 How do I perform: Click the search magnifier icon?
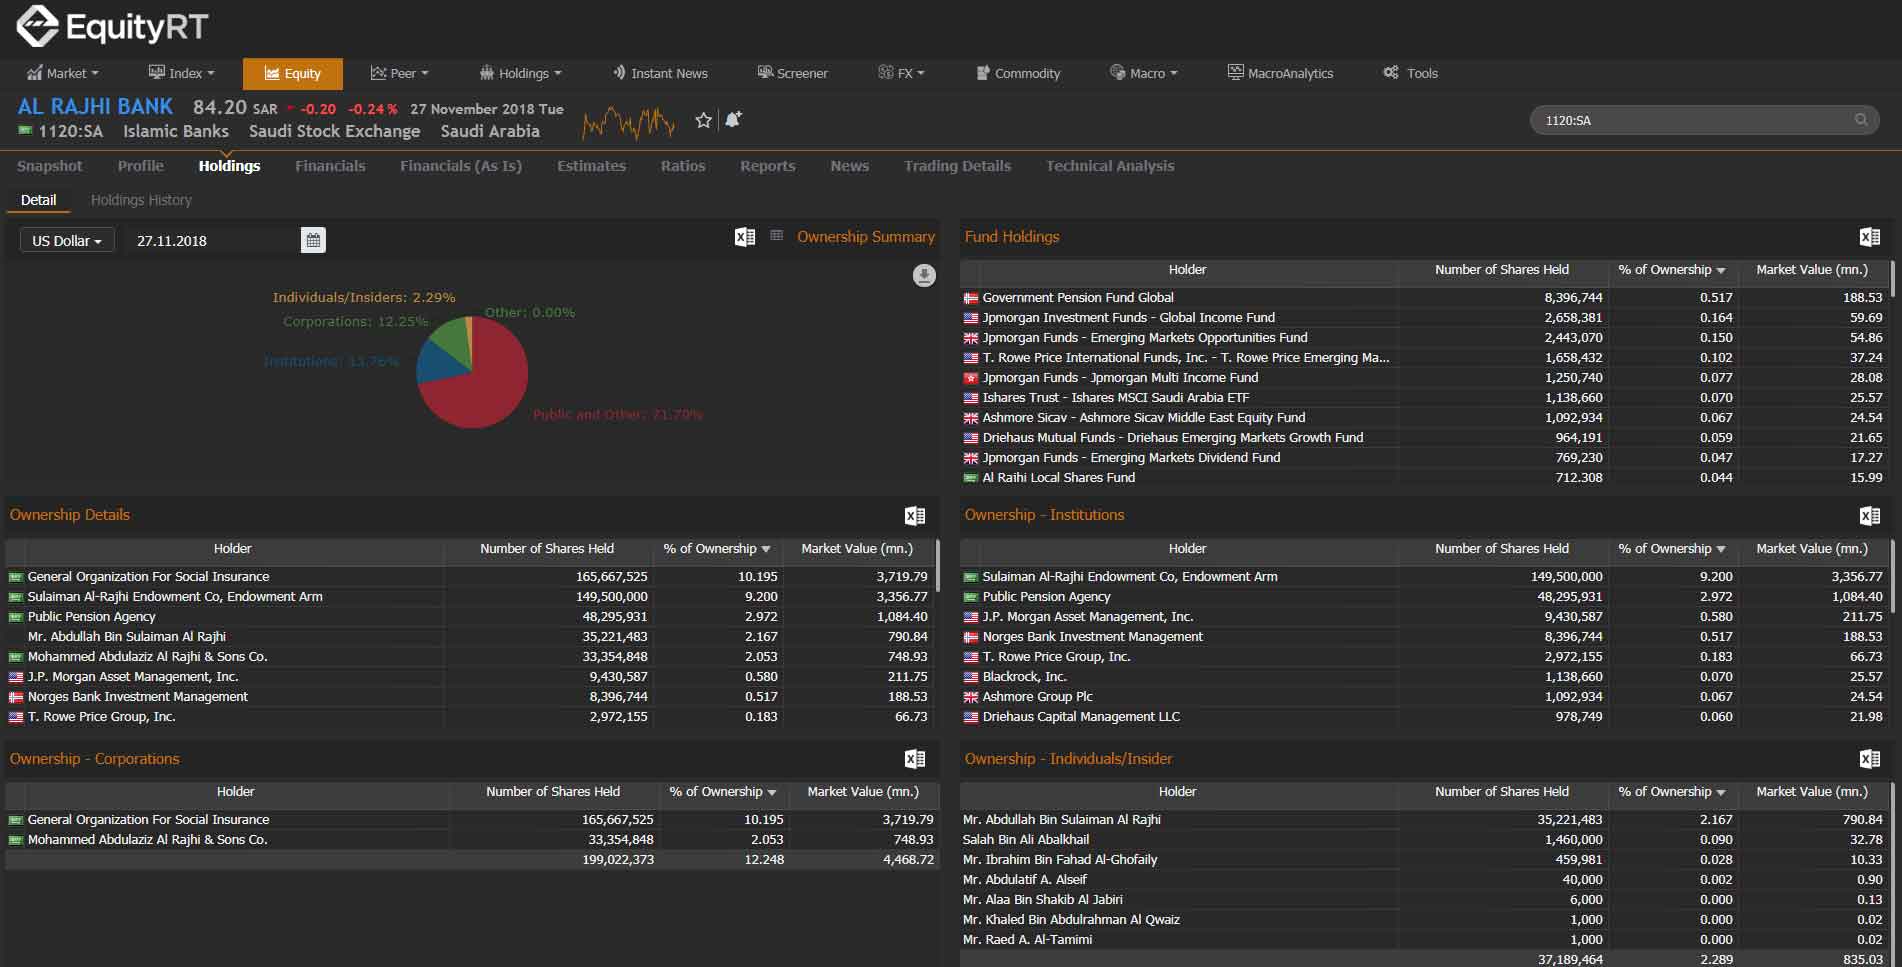pos(1861,120)
